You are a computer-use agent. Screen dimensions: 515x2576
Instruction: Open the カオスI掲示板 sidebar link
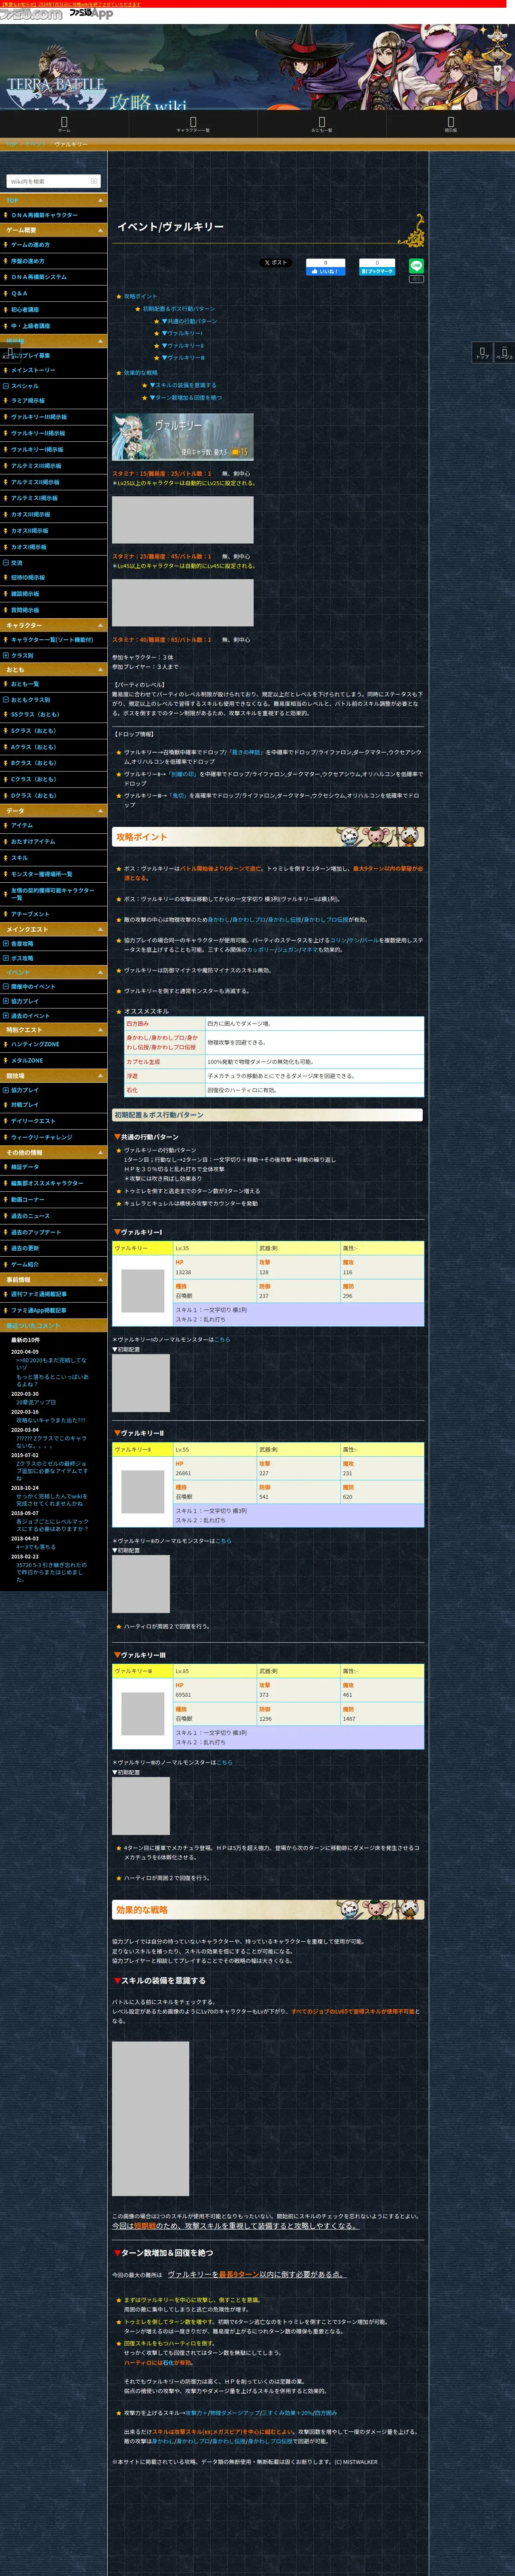tap(29, 547)
